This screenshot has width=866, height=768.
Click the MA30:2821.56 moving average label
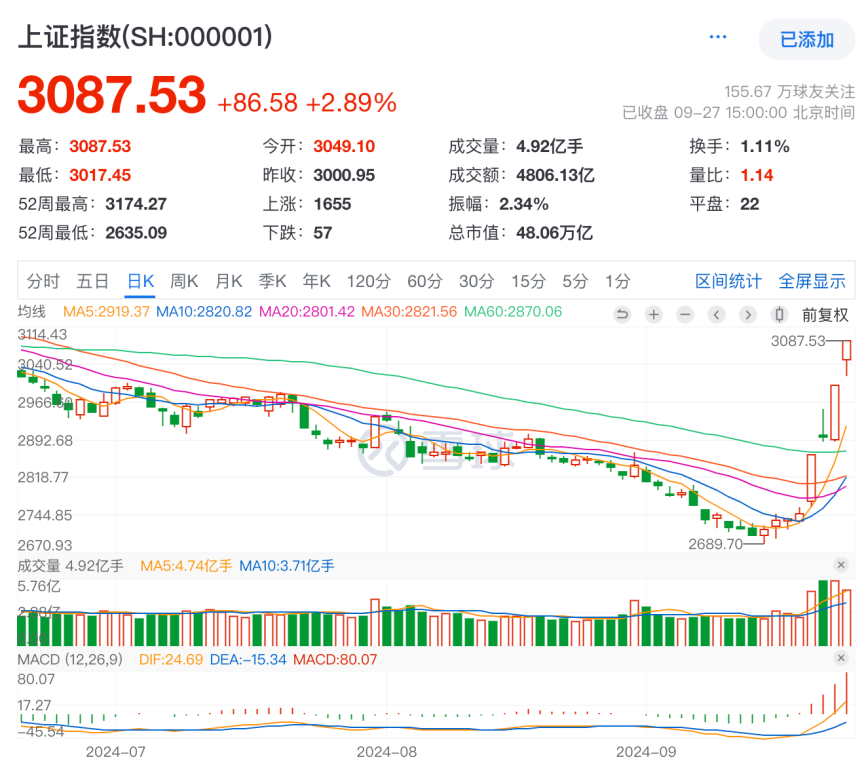tap(409, 312)
